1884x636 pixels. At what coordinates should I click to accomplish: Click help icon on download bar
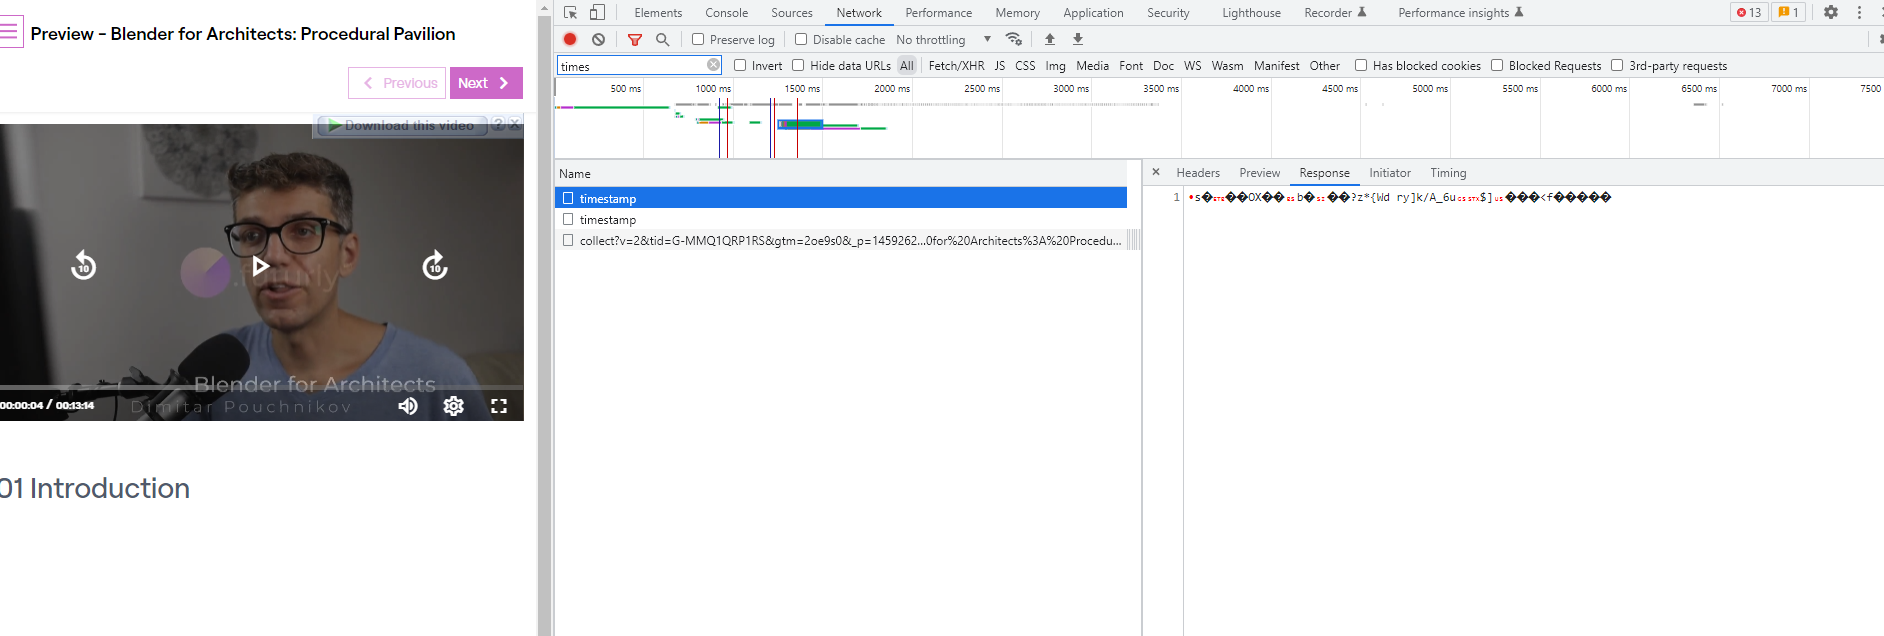click(x=499, y=124)
